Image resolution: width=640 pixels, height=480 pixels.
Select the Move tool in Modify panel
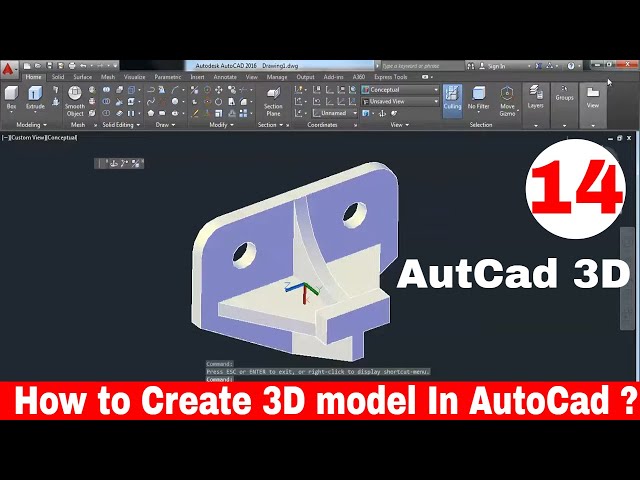(219, 90)
